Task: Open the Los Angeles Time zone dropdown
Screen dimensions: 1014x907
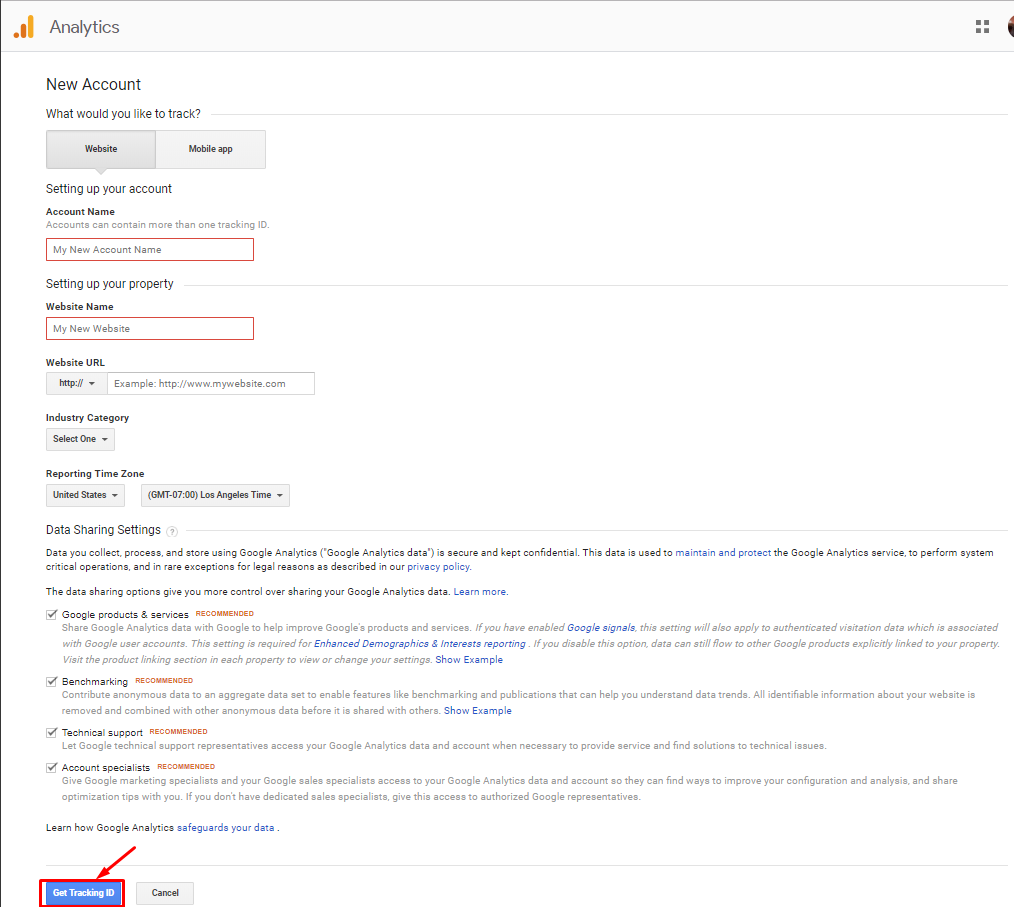Action: [x=215, y=495]
